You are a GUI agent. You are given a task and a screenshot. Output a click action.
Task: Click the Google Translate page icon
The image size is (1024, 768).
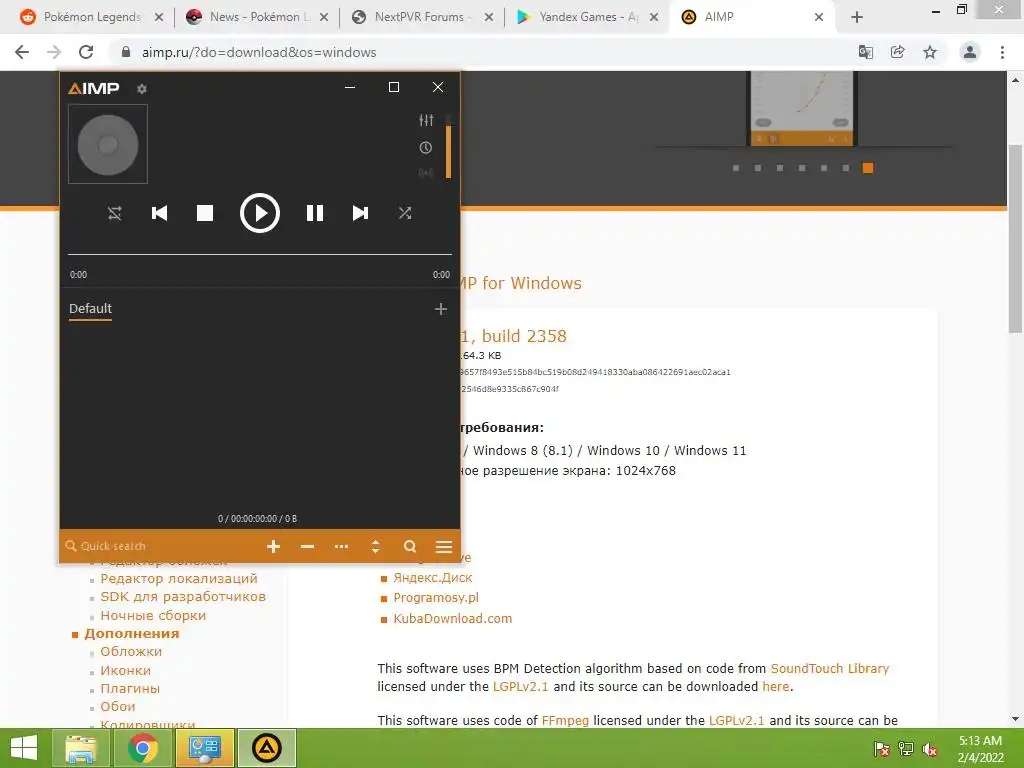866,52
